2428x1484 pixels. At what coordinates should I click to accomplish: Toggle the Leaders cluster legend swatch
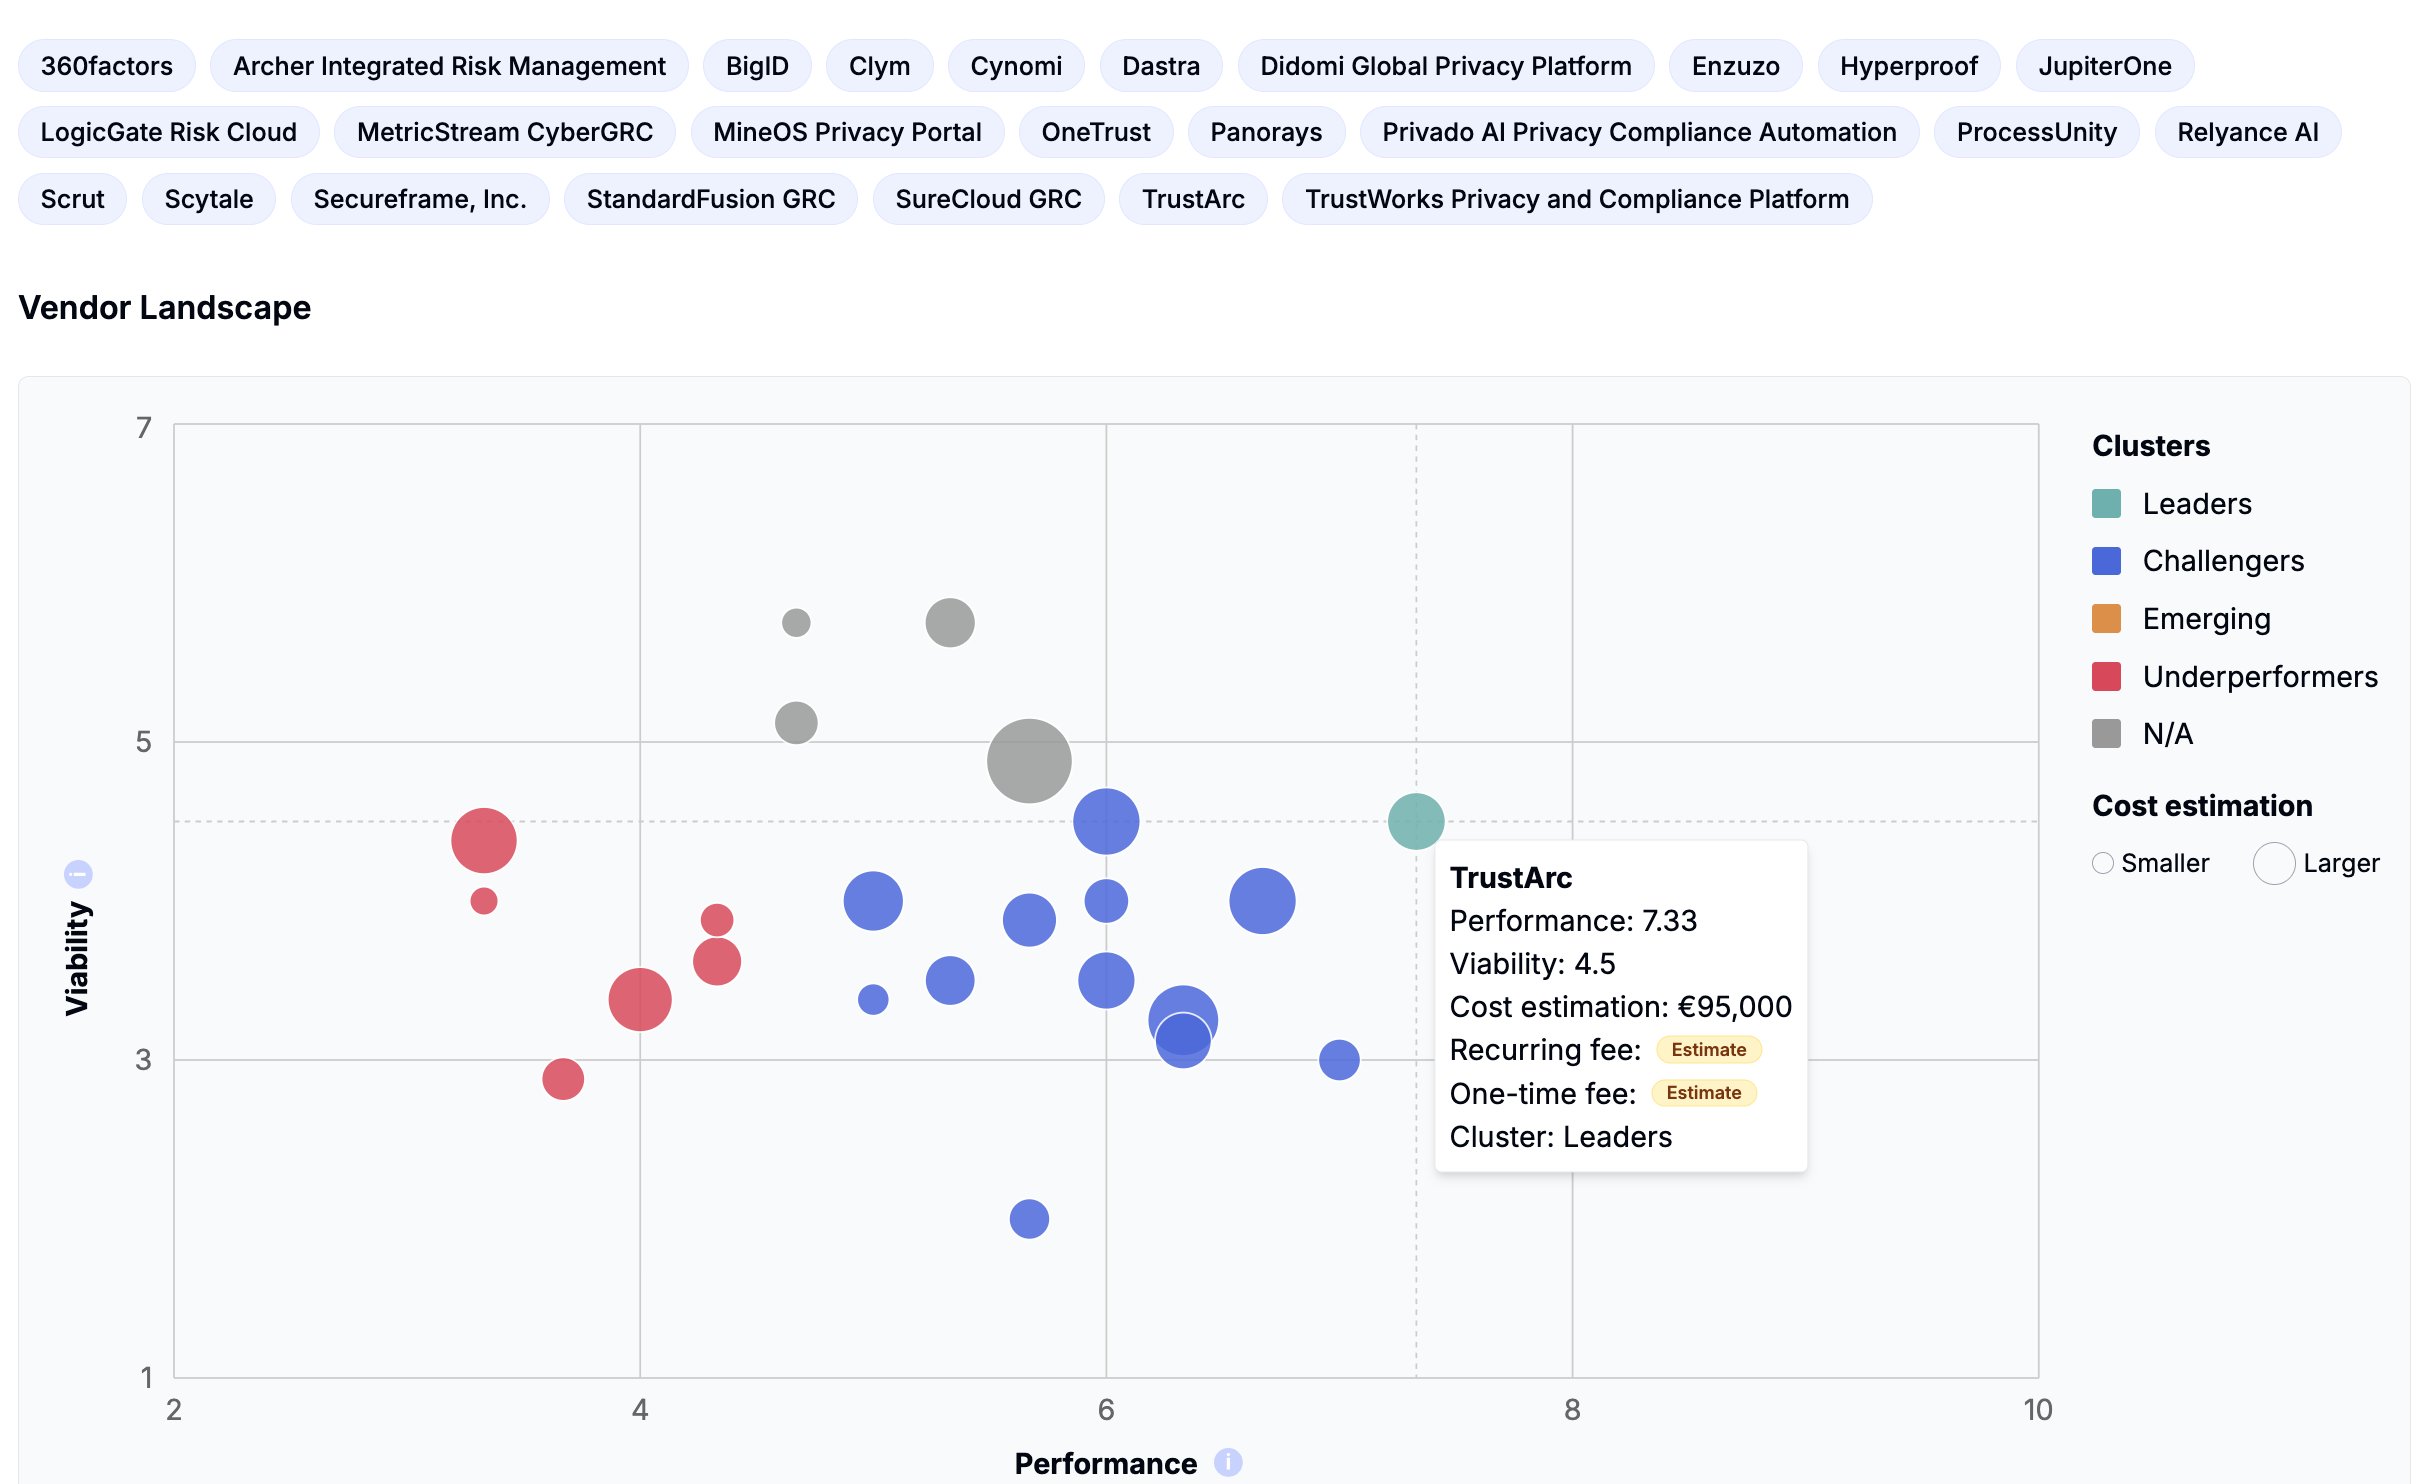pyautogui.click(x=2106, y=503)
